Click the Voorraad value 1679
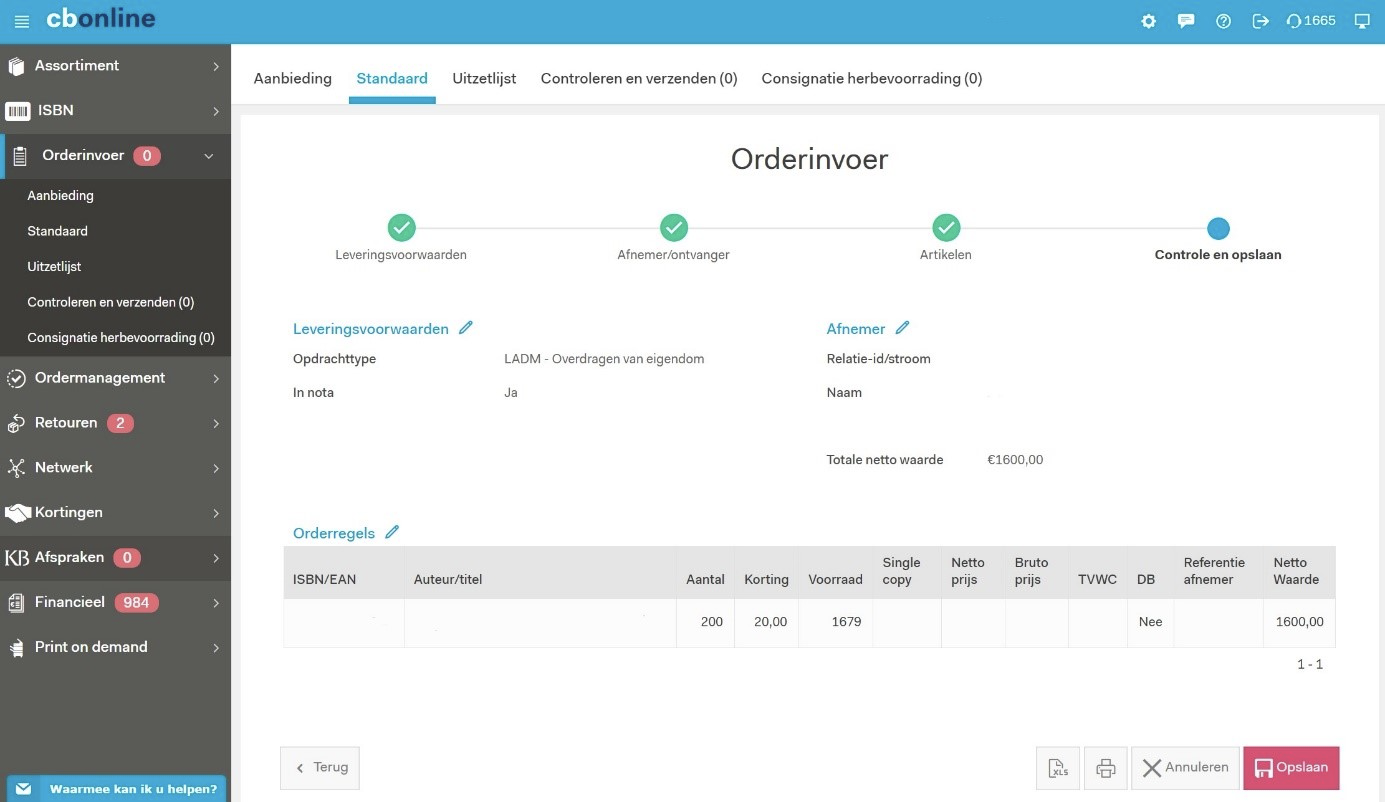This screenshot has width=1385, height=802. coord(847,622)
